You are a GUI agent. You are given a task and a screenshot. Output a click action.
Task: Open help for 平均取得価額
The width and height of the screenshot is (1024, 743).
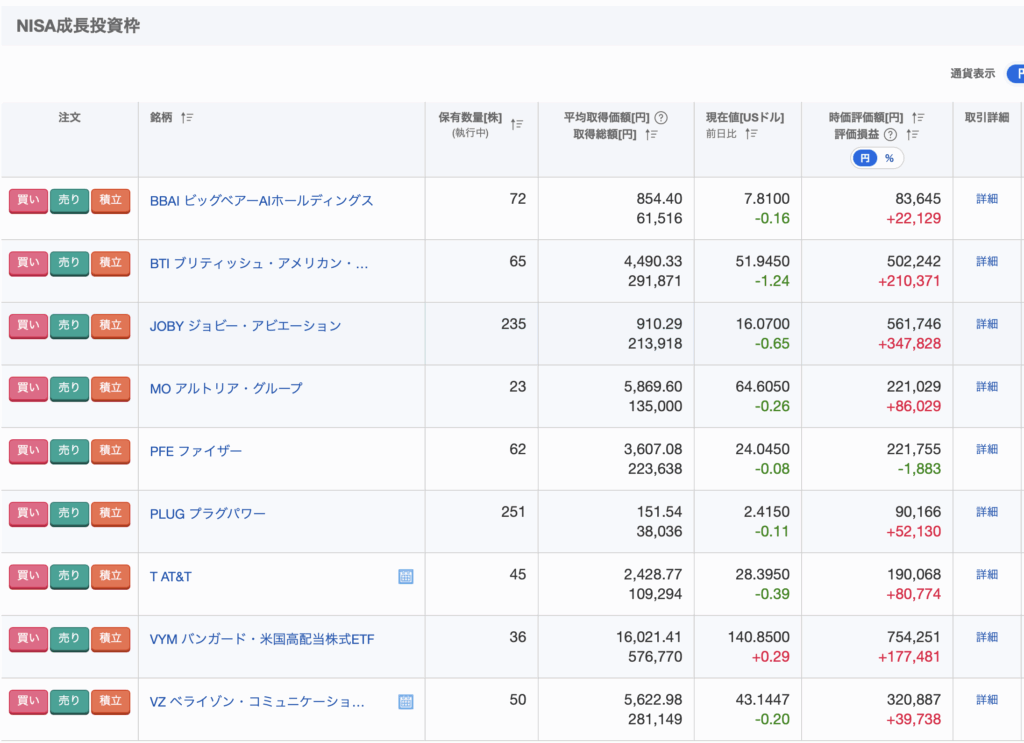(661, 118)
